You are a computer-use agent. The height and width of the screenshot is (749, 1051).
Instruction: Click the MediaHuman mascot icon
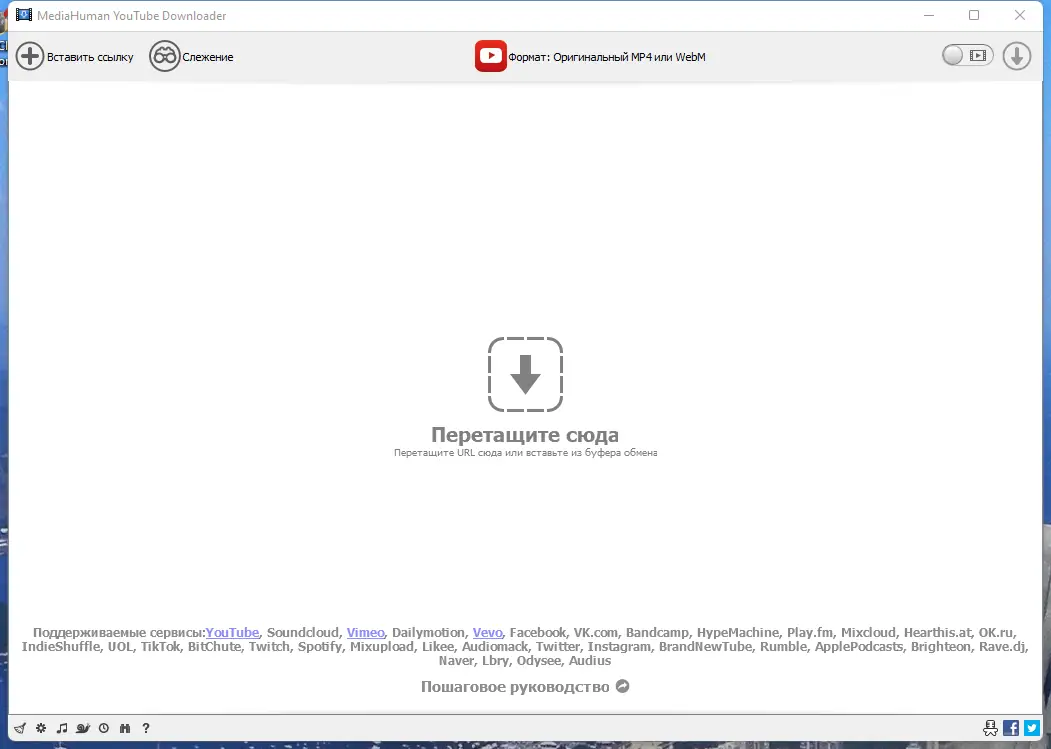990,728
